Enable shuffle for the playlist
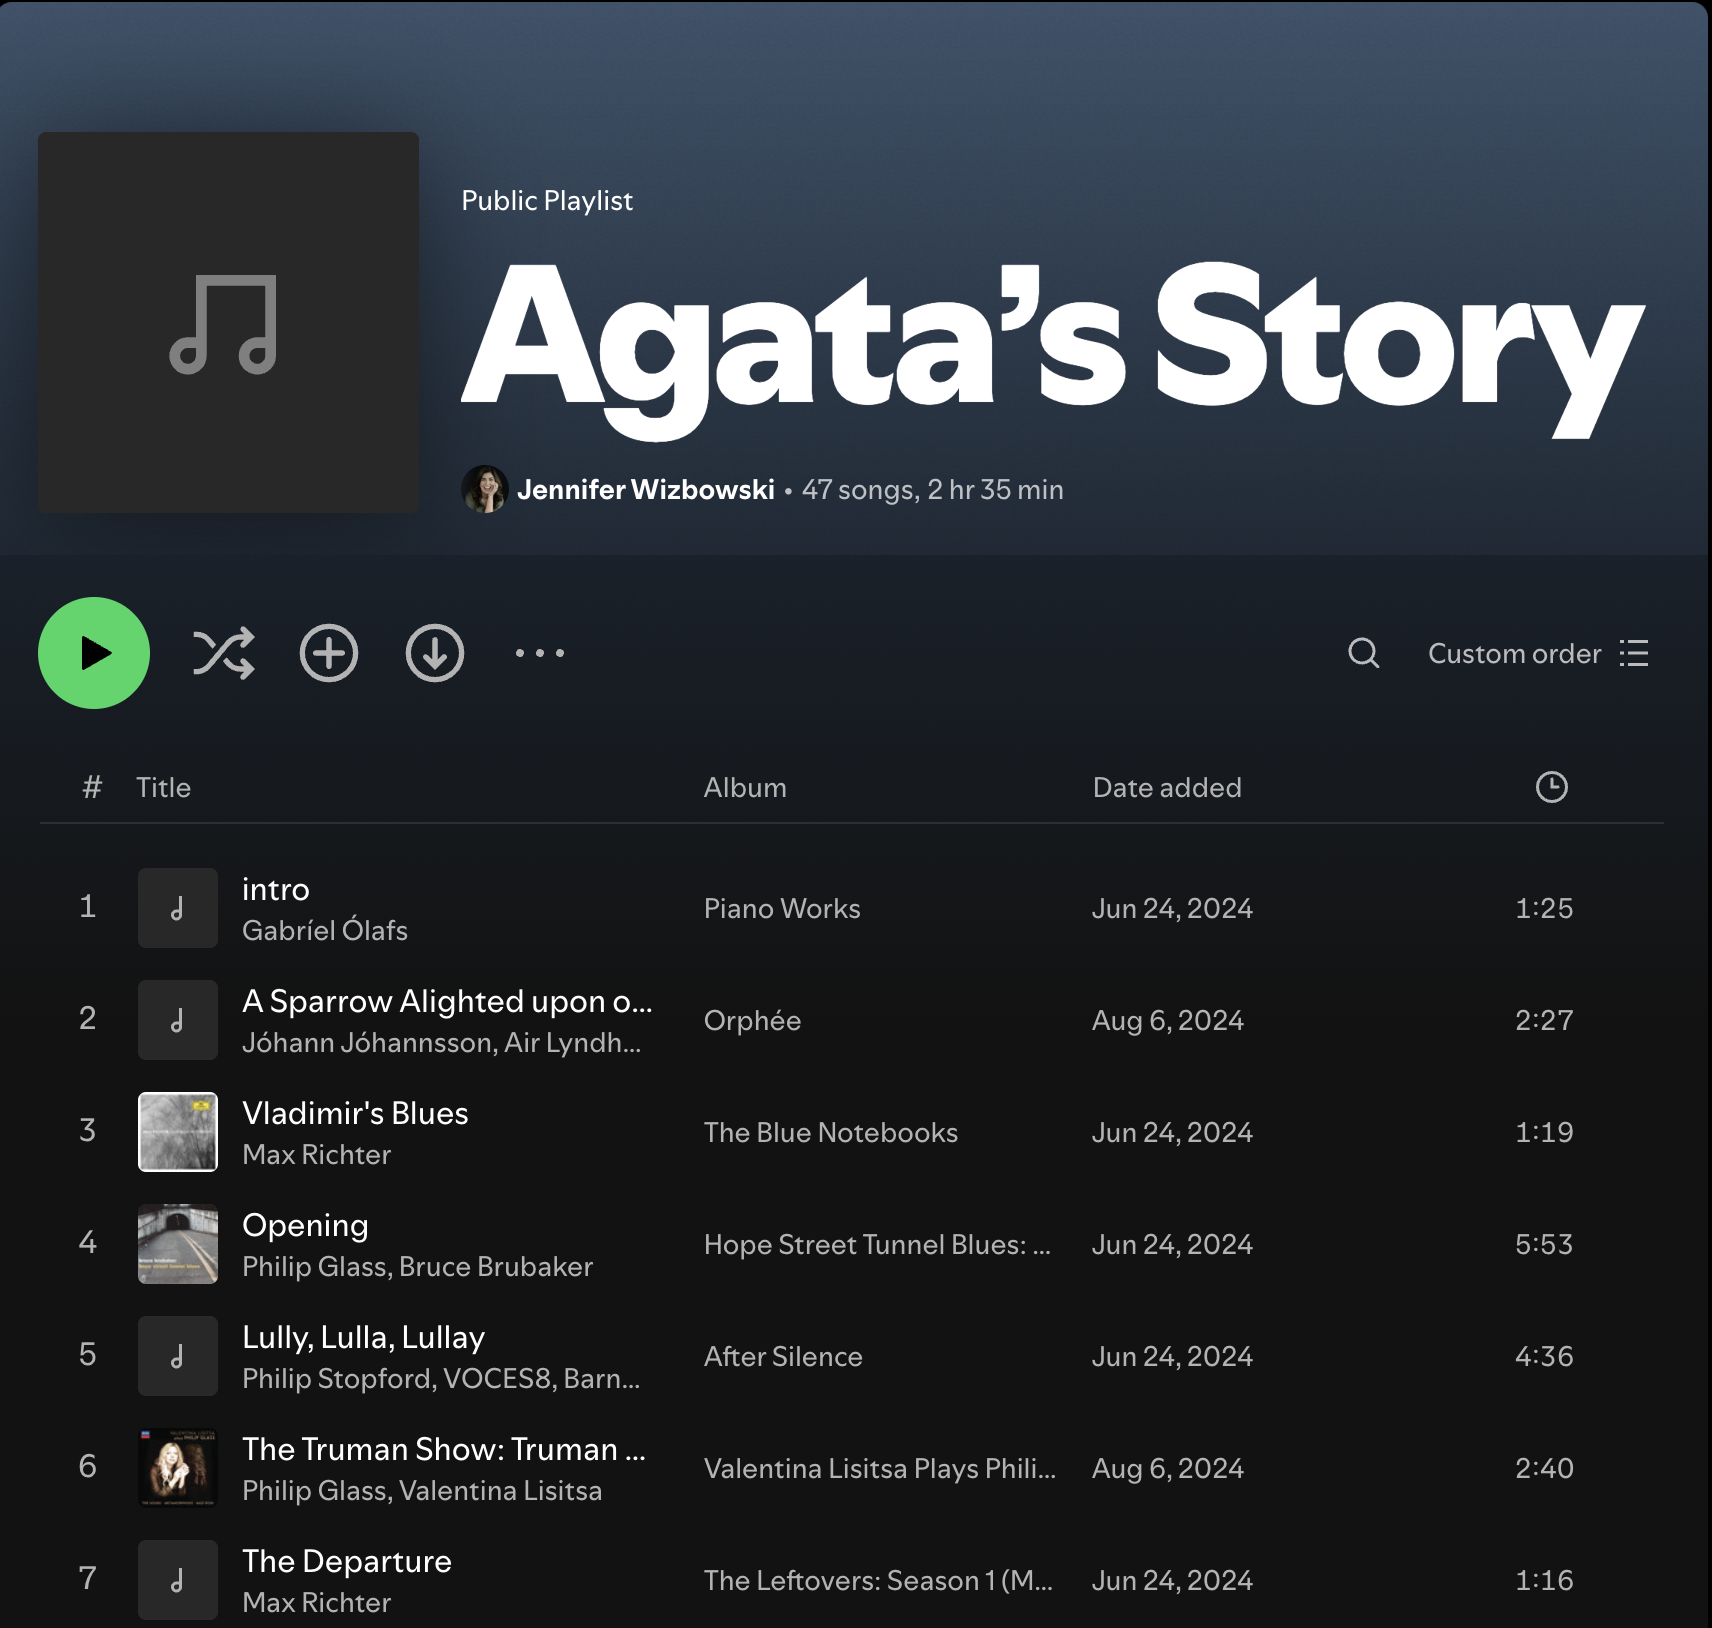 coord(223,653)
